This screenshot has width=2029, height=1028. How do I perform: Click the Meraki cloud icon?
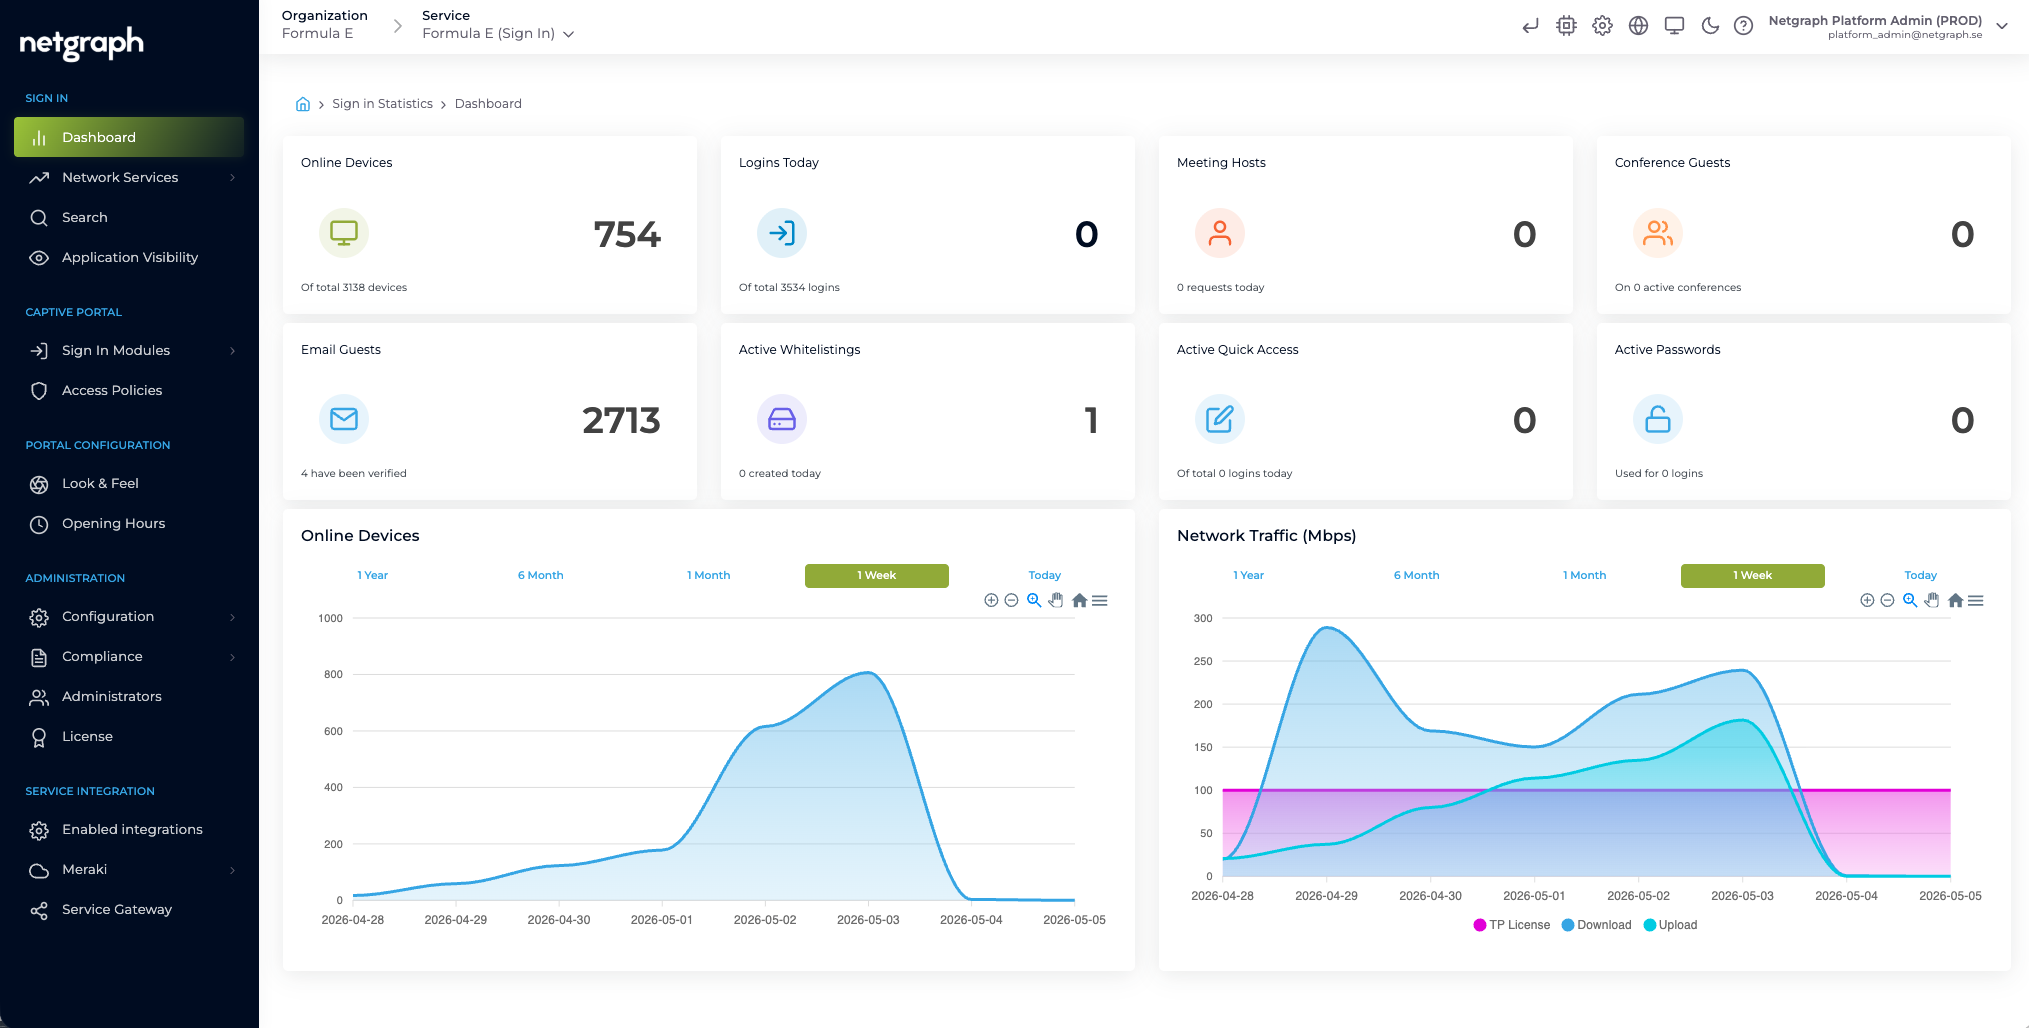[39, 870]
